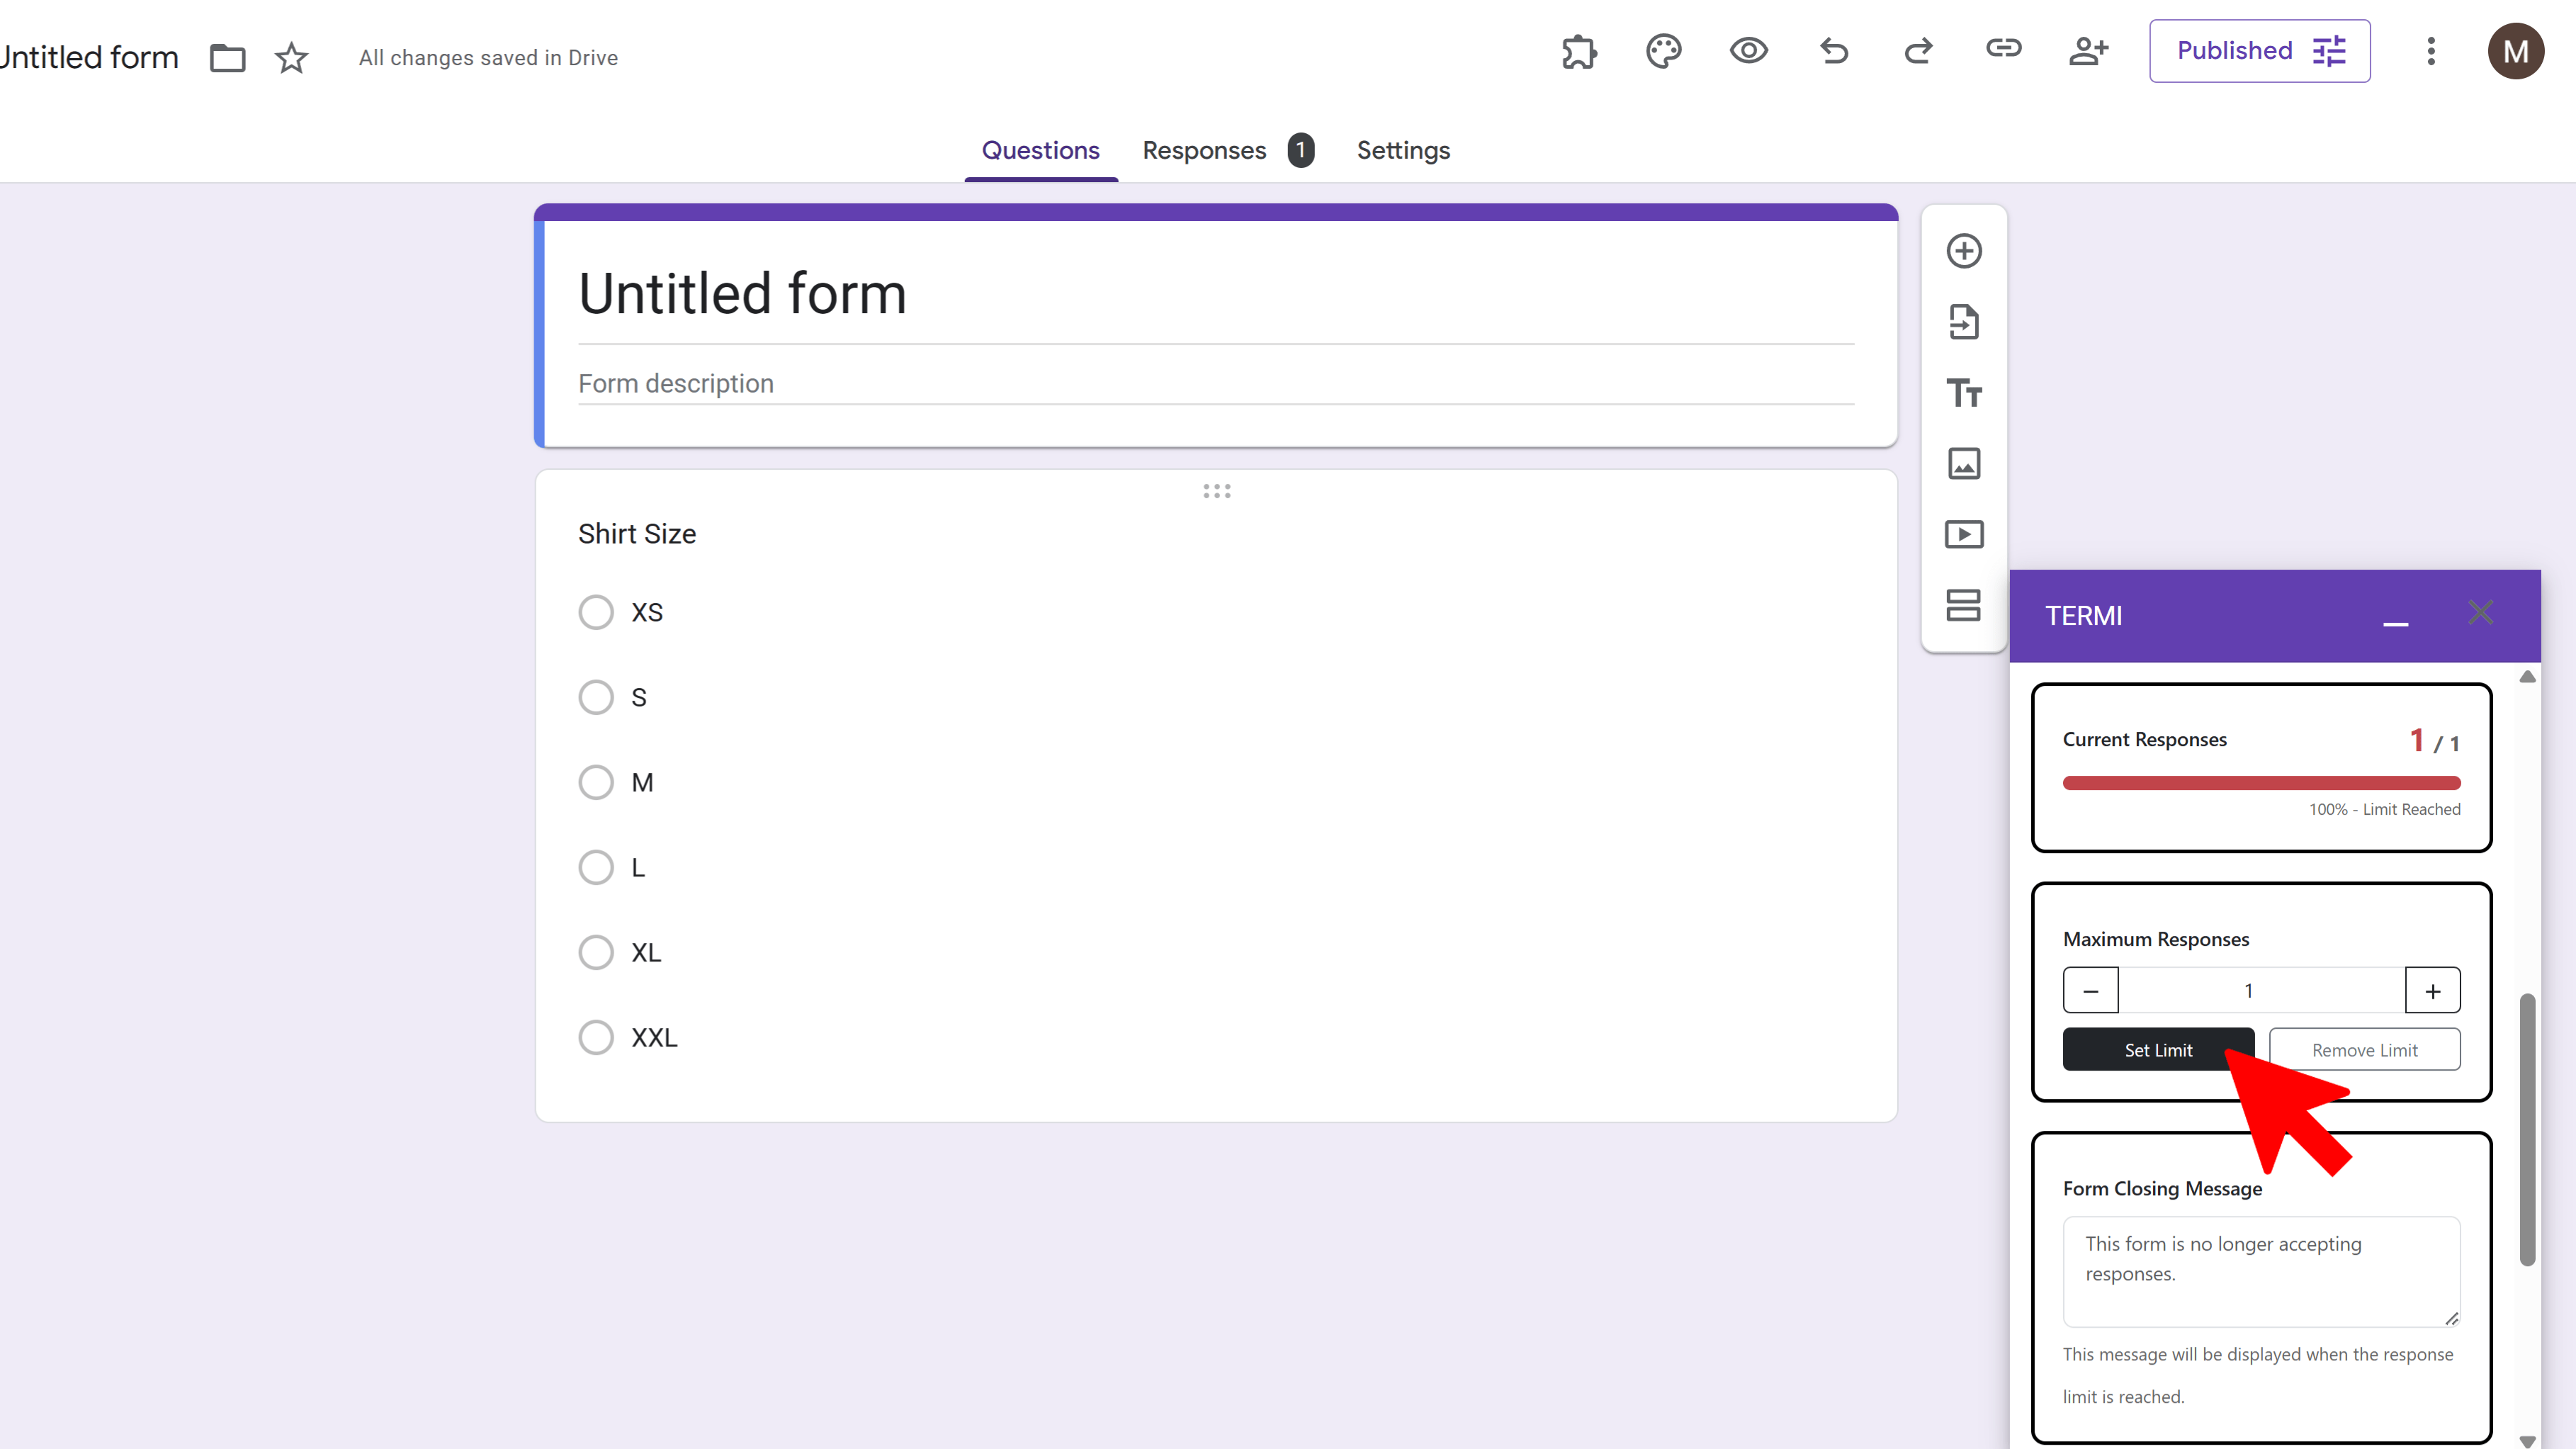
Task: Select the XXL shirt size option
Action: pos(596,1037)
